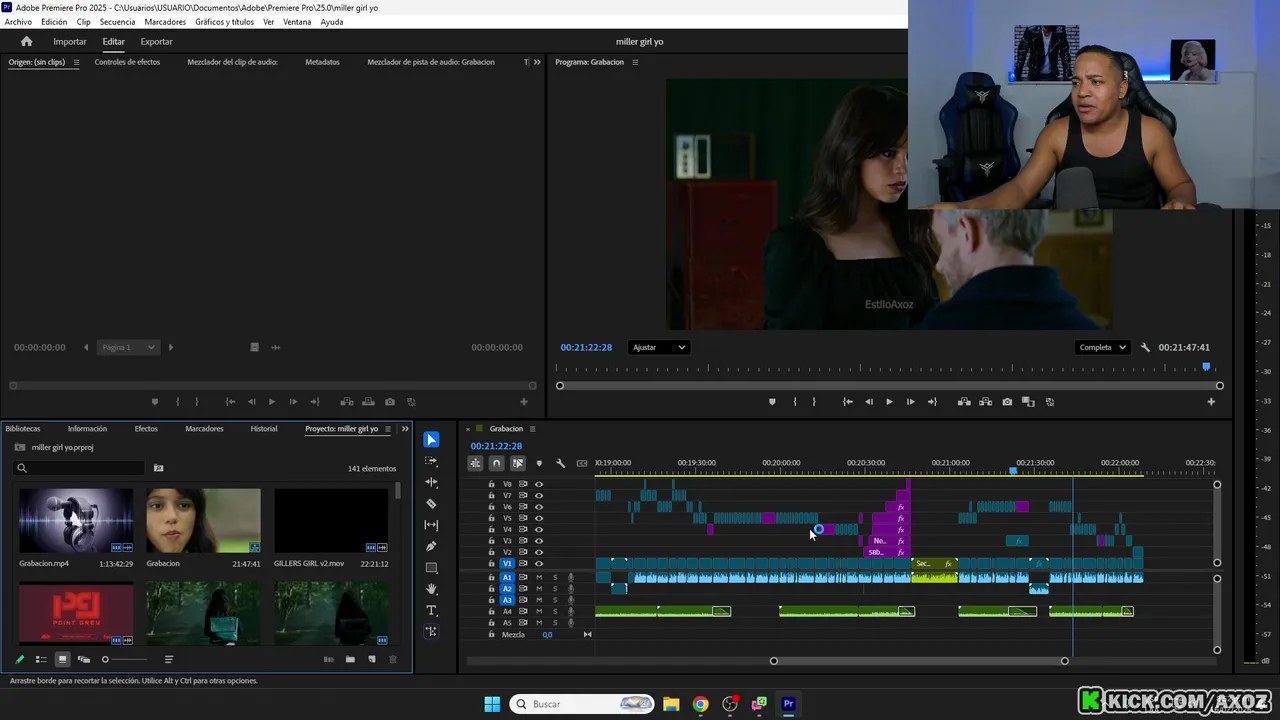
Task: Go to the Importar workspace
Action: [x=70, y=42]
